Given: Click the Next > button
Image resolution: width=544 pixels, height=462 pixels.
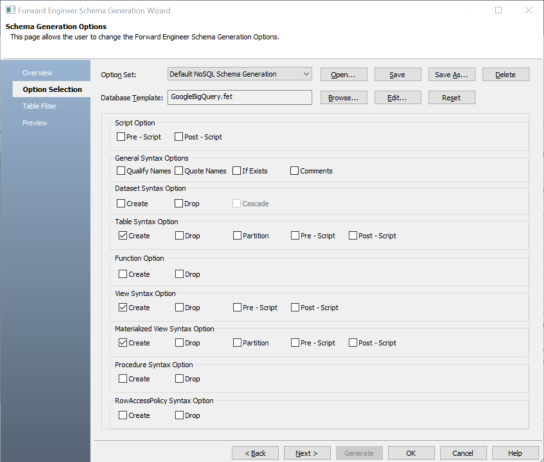Looking at the screenshot, I should [x=307, y=453].
